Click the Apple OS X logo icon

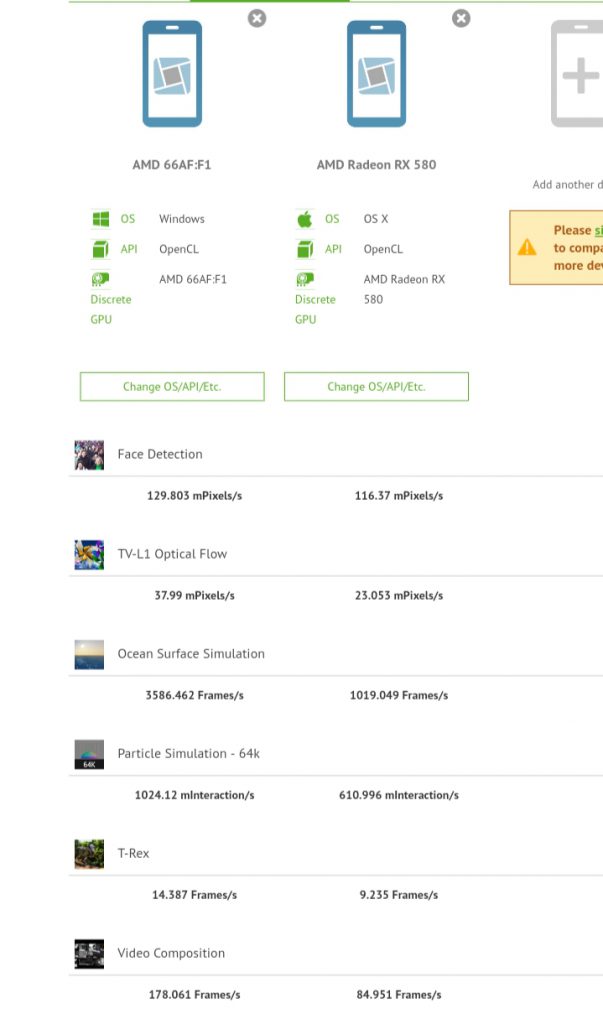click(x=305, y=219)
